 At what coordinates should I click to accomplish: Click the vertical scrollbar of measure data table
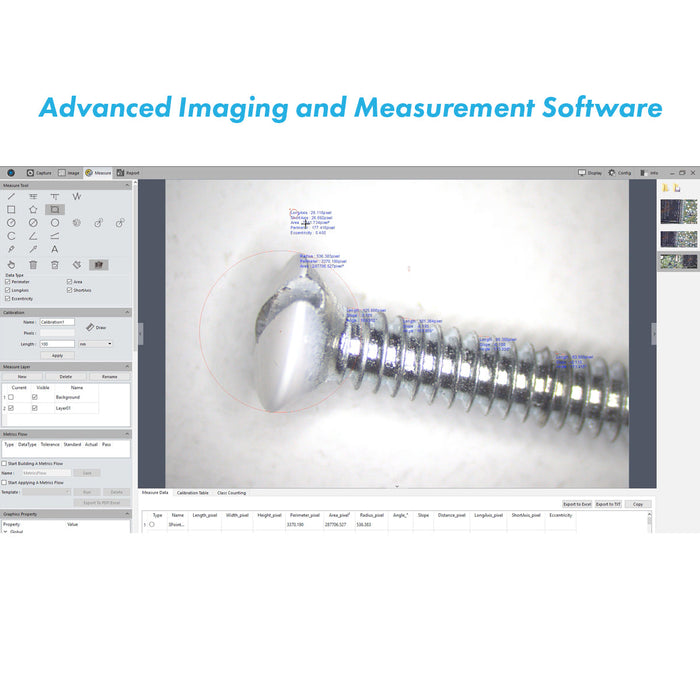(649, 521)
